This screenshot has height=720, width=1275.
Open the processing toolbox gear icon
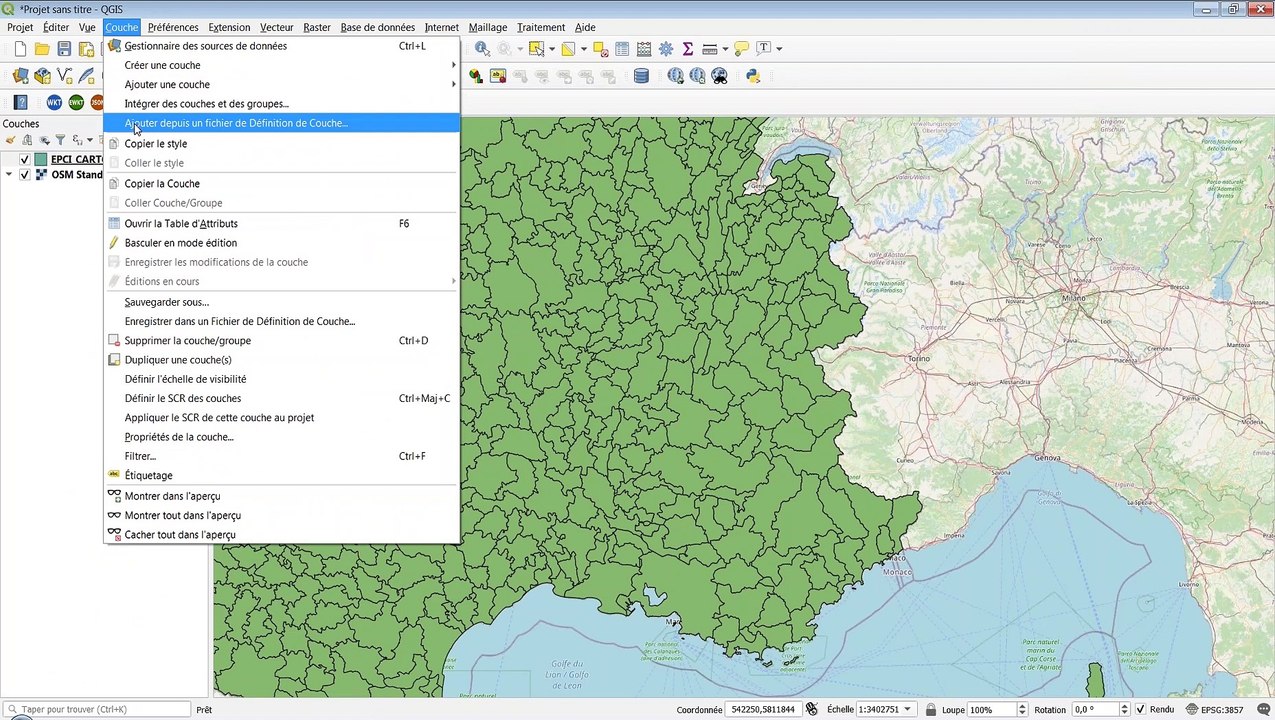point(666,49)
